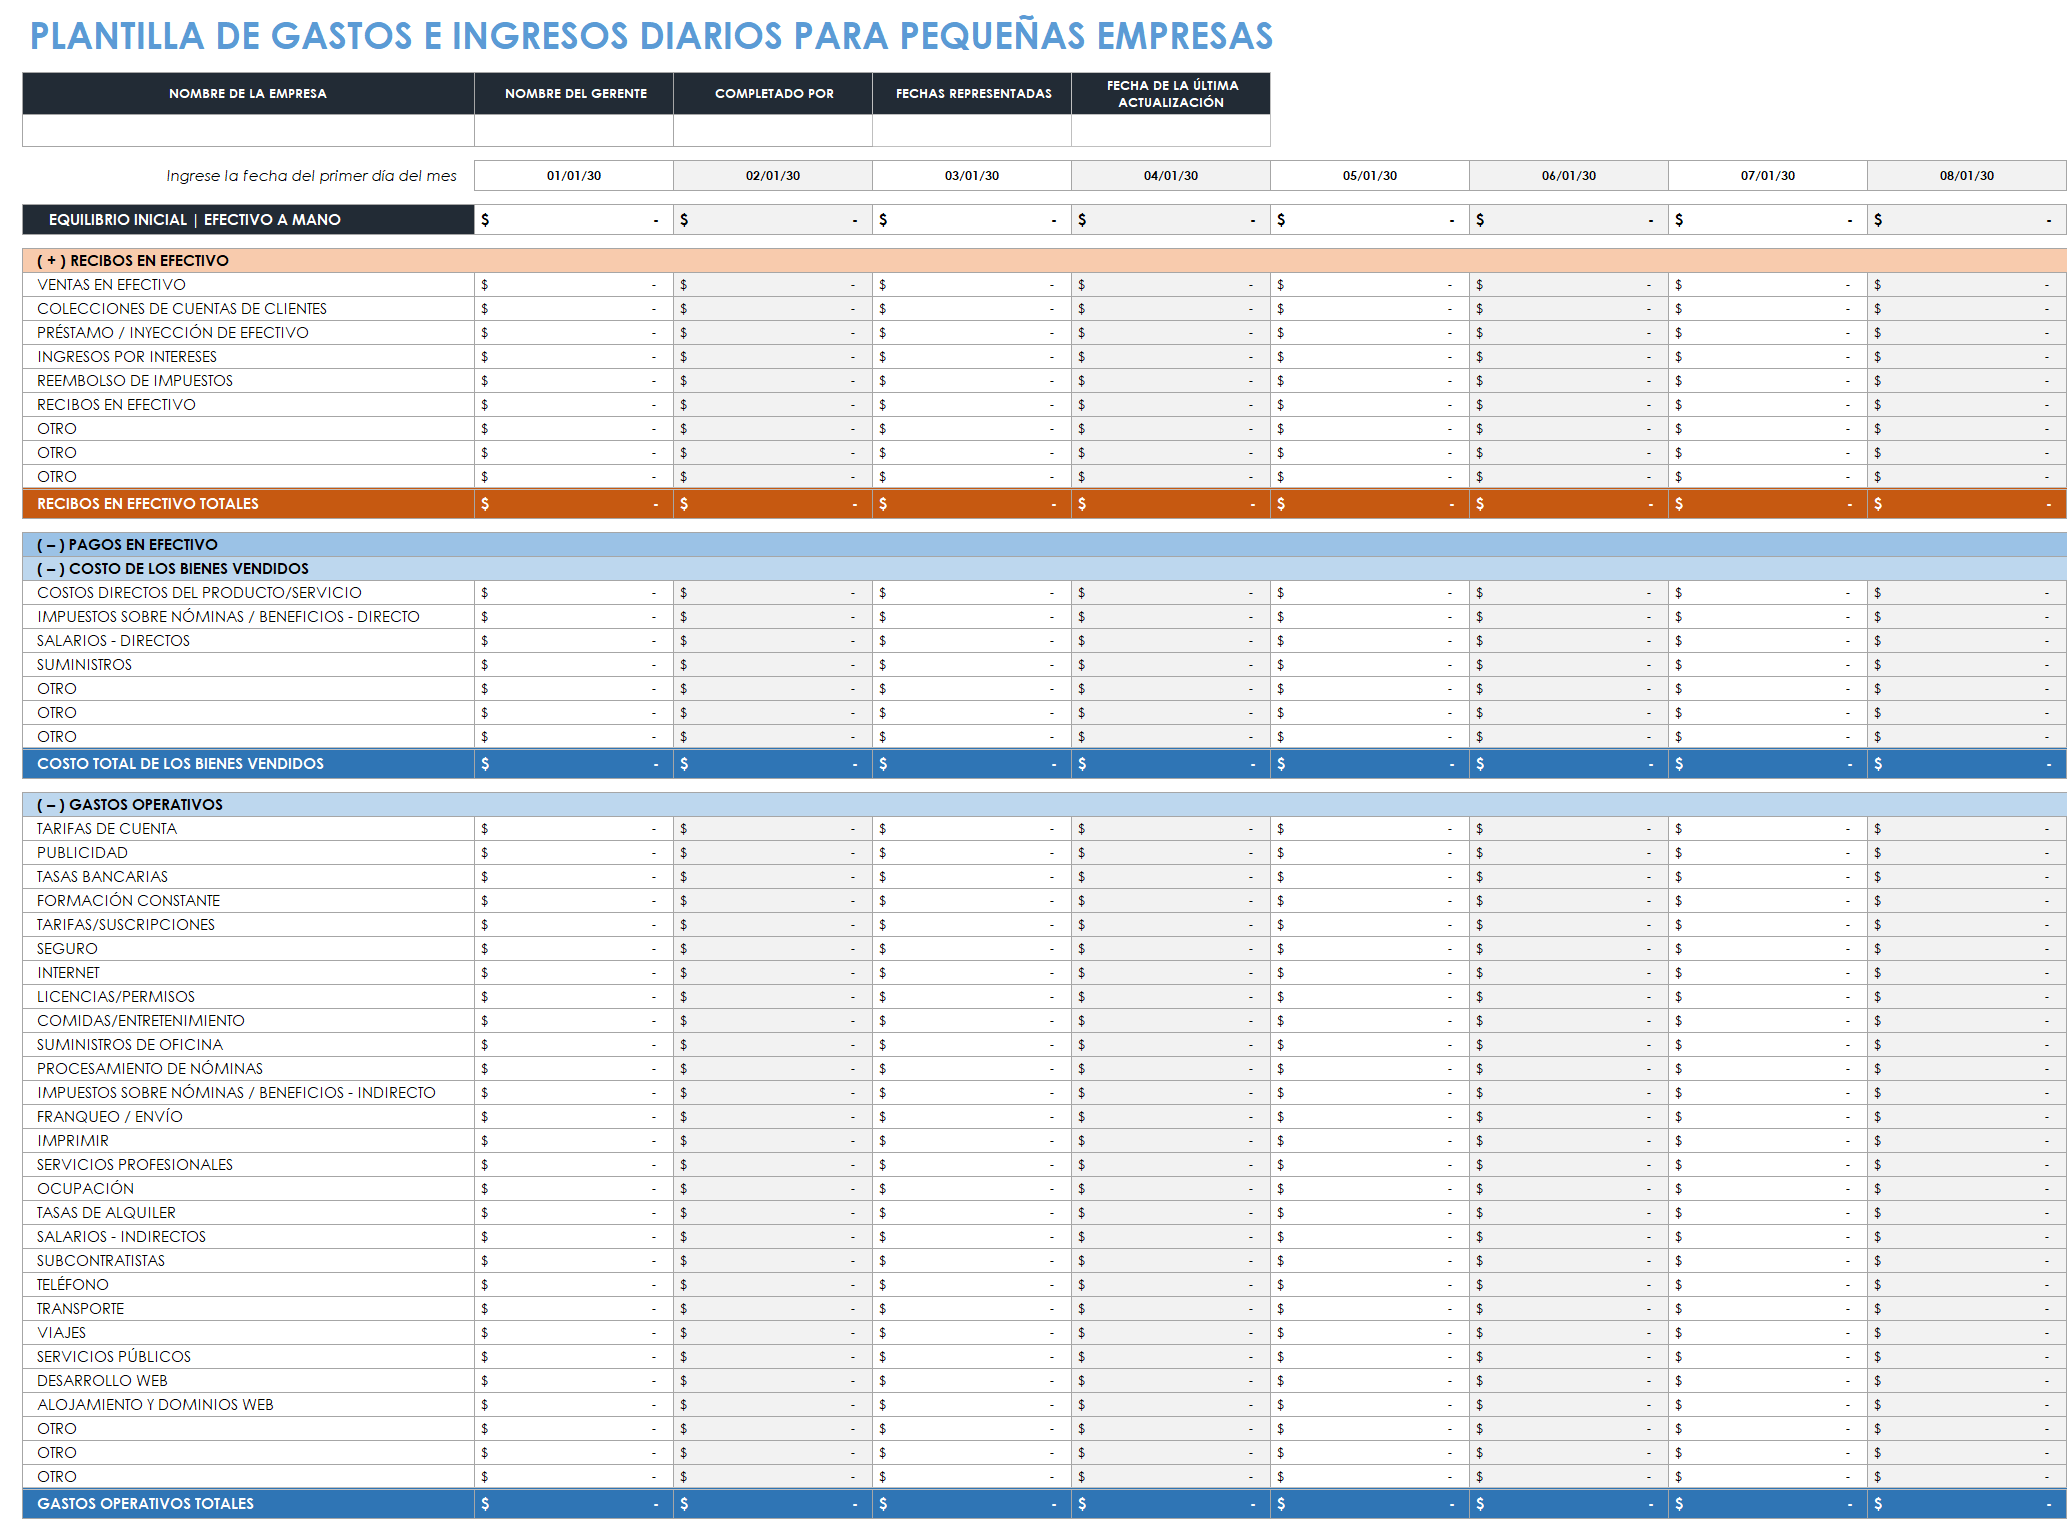Screen dimensions: 2067x1528
Task: Click the EQUILIBRIO INICIAL amount cell under 04/01/30
Action: click(1171, 219)
